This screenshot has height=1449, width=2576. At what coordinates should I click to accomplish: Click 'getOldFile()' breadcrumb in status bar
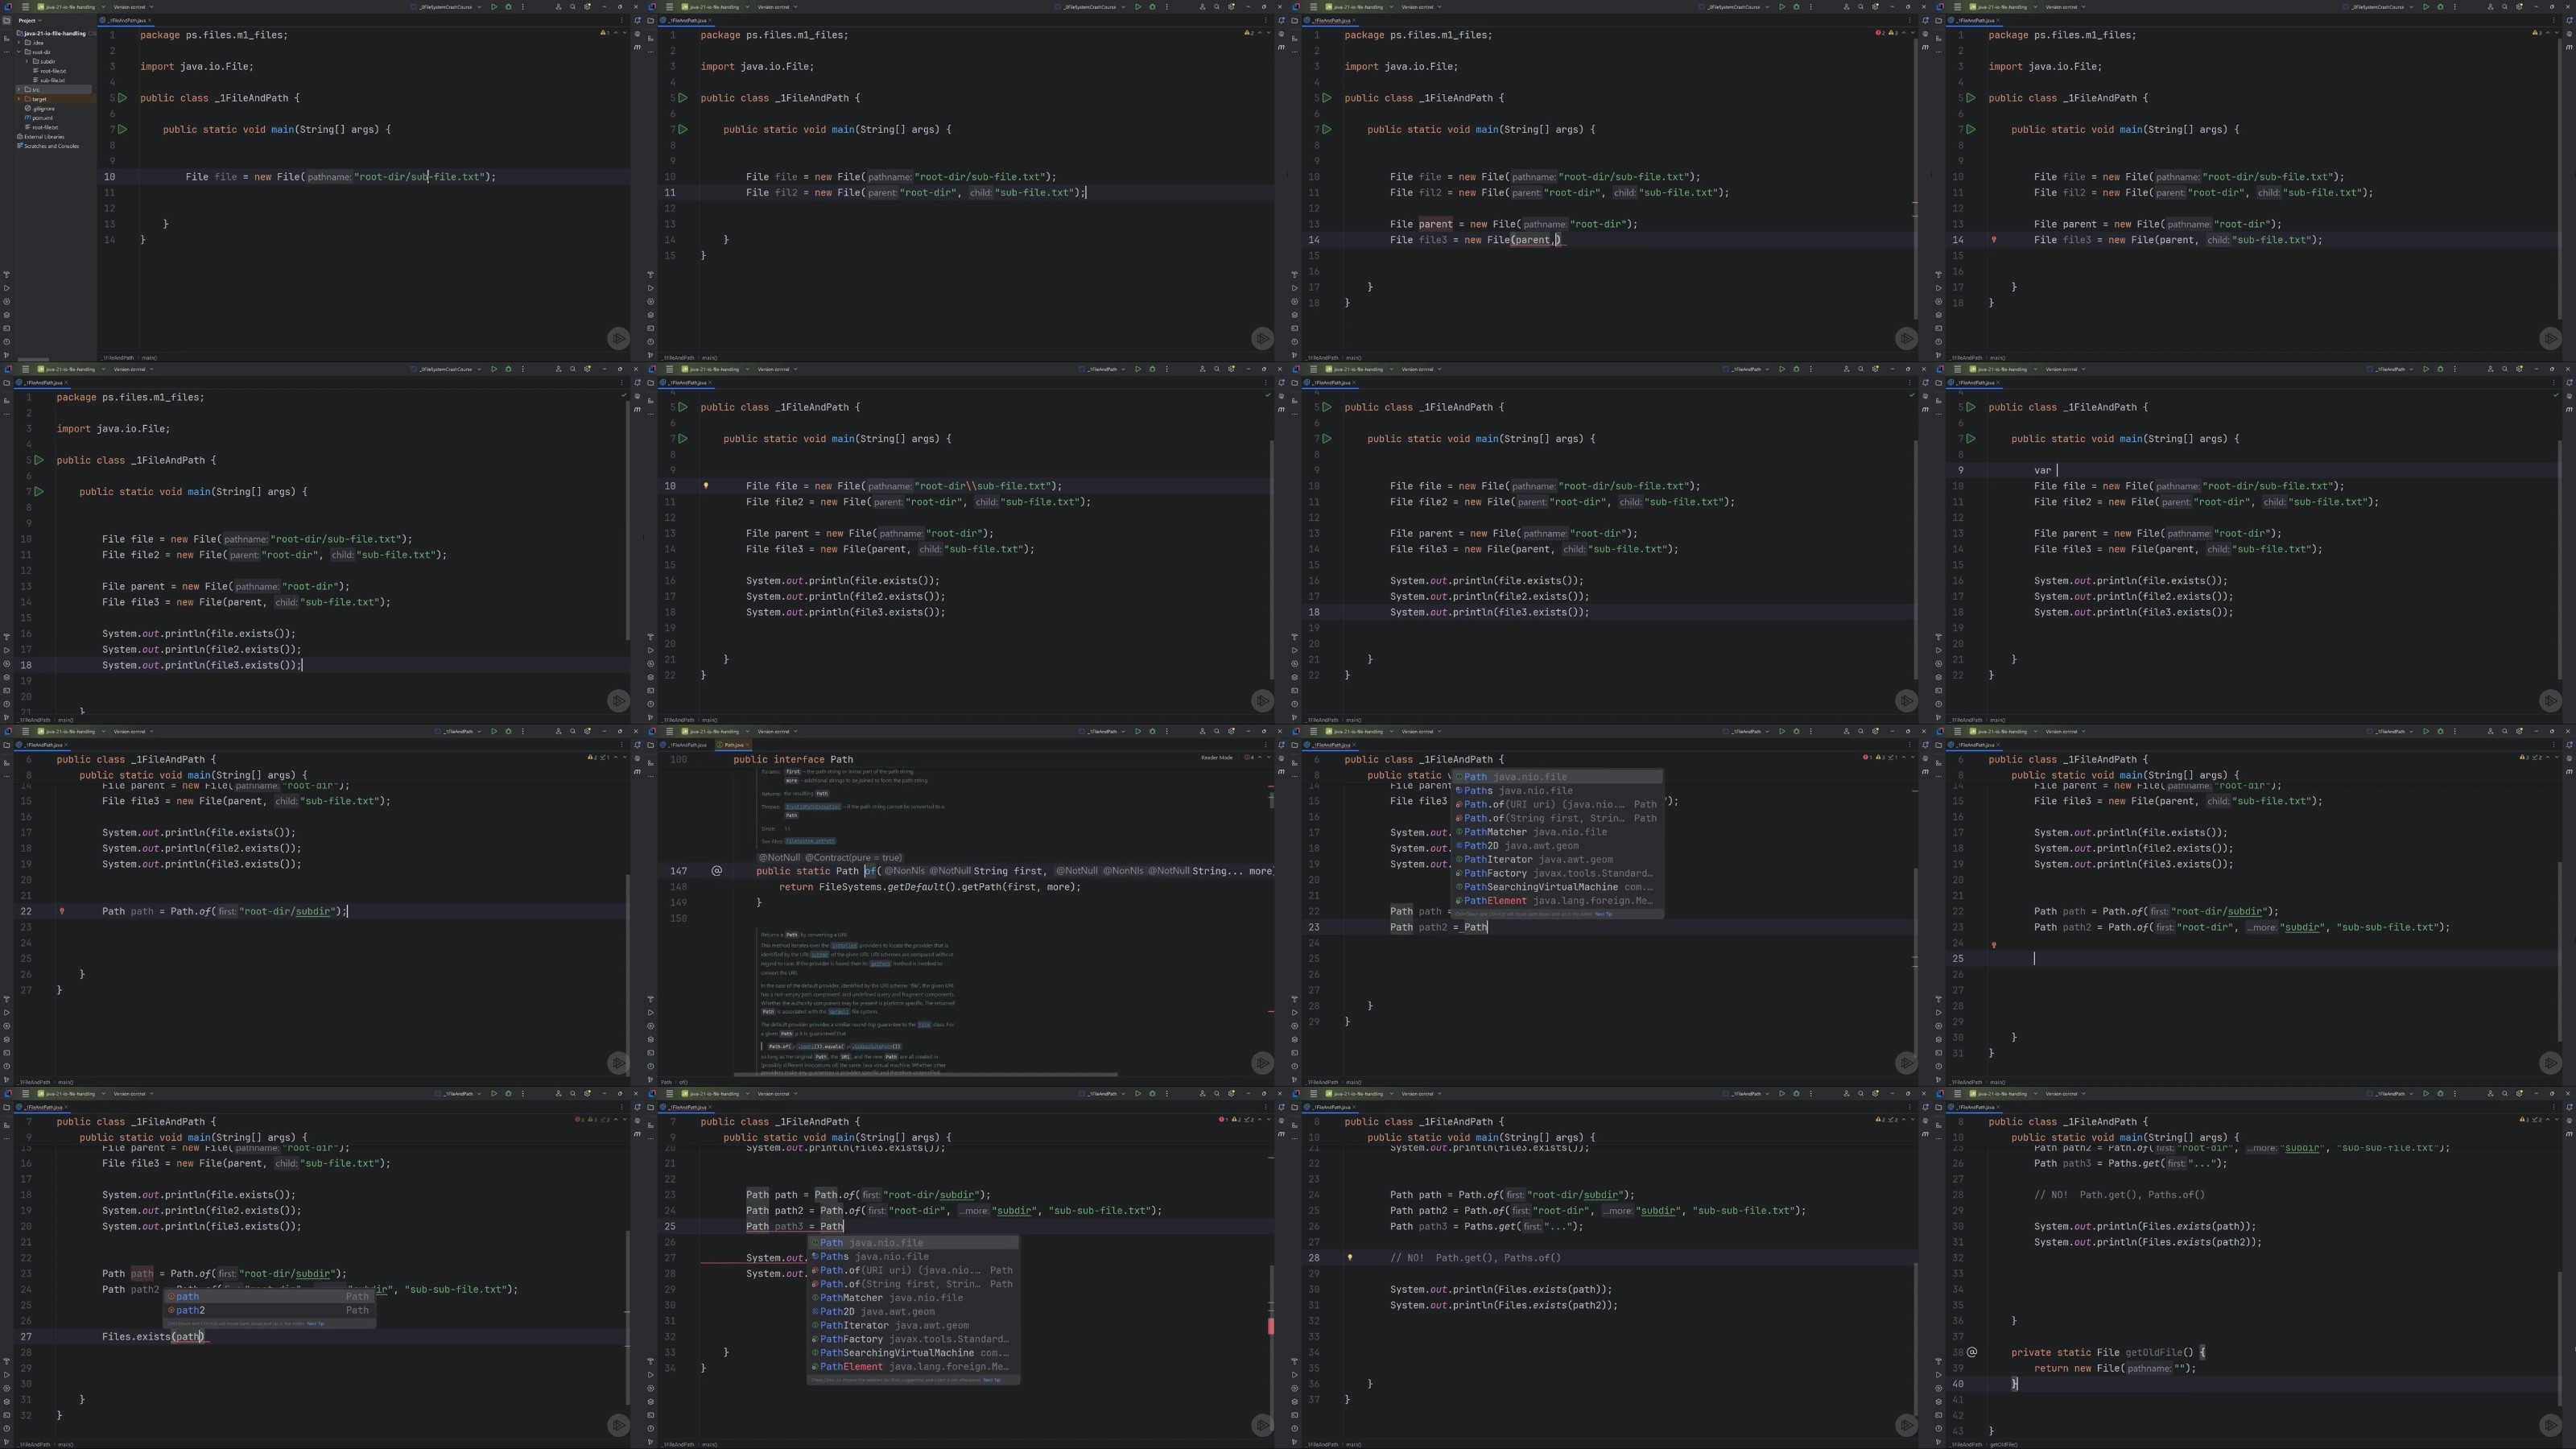point(2003,1444)
